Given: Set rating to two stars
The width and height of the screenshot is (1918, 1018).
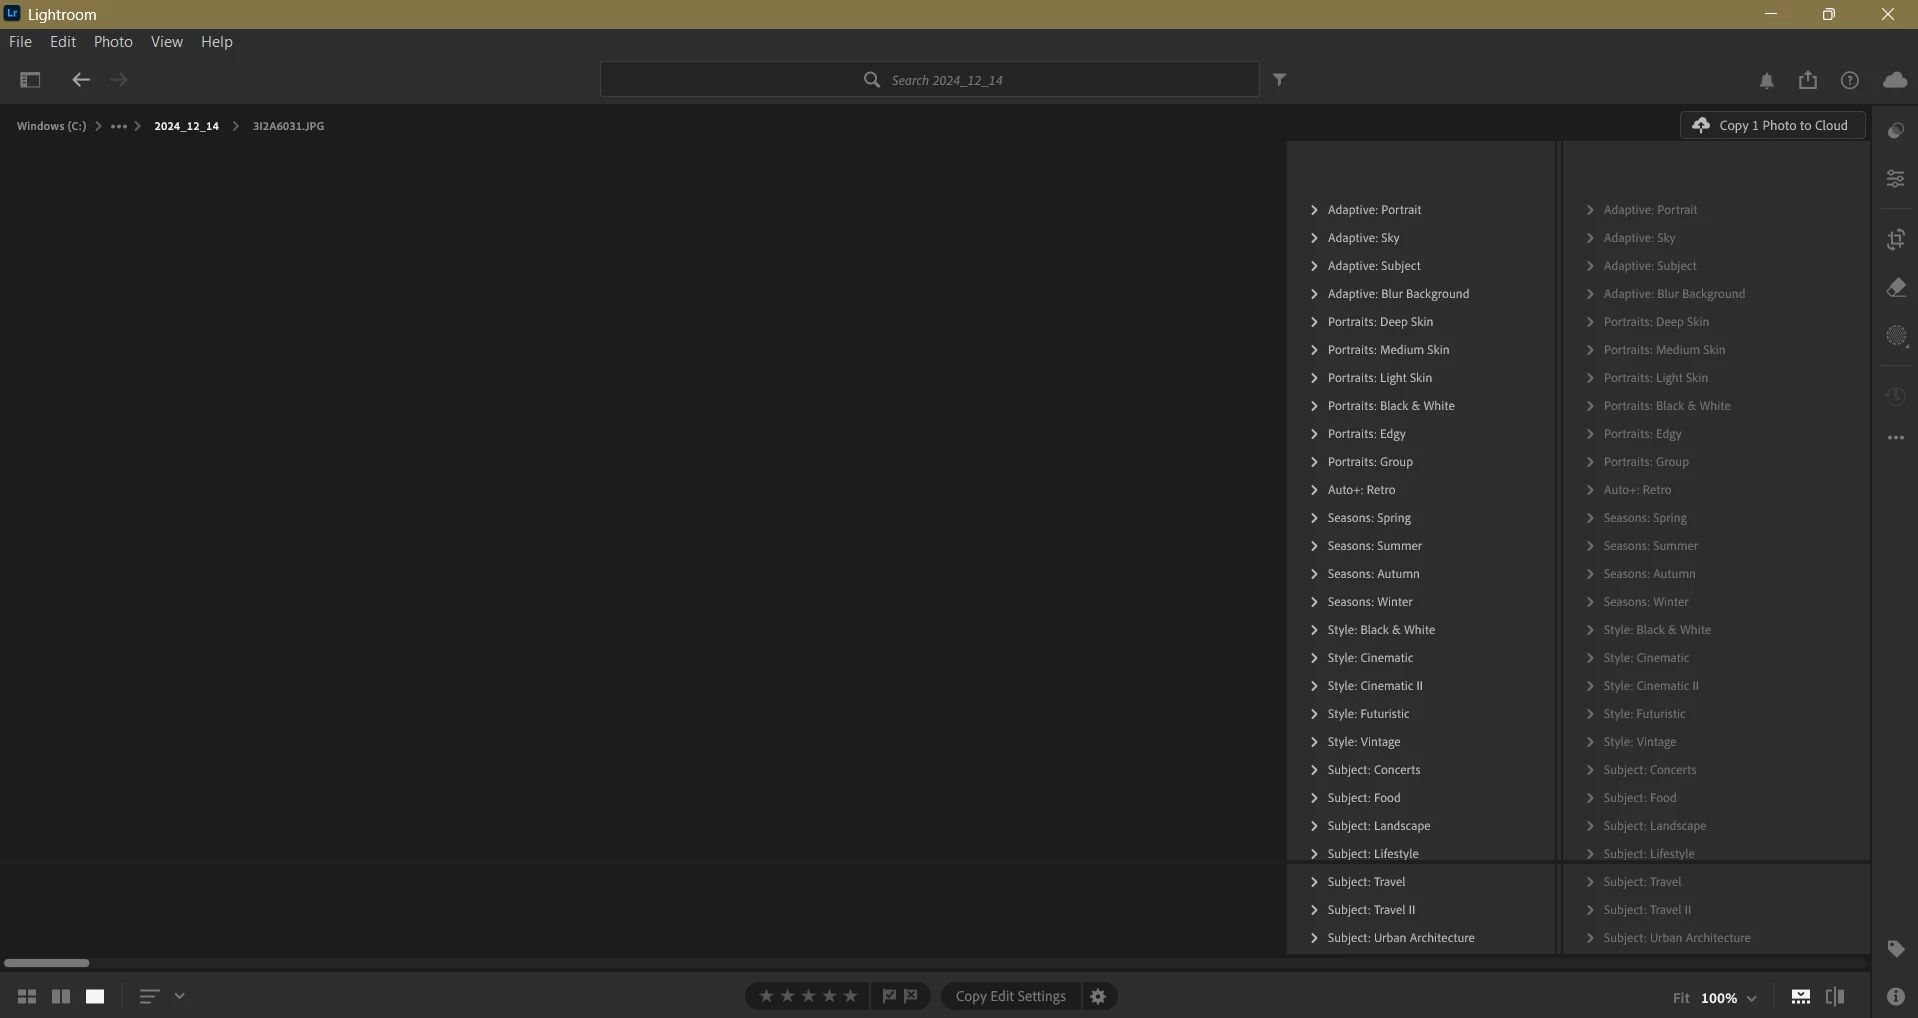Looking at the screenshot, I should pos(787,996).
